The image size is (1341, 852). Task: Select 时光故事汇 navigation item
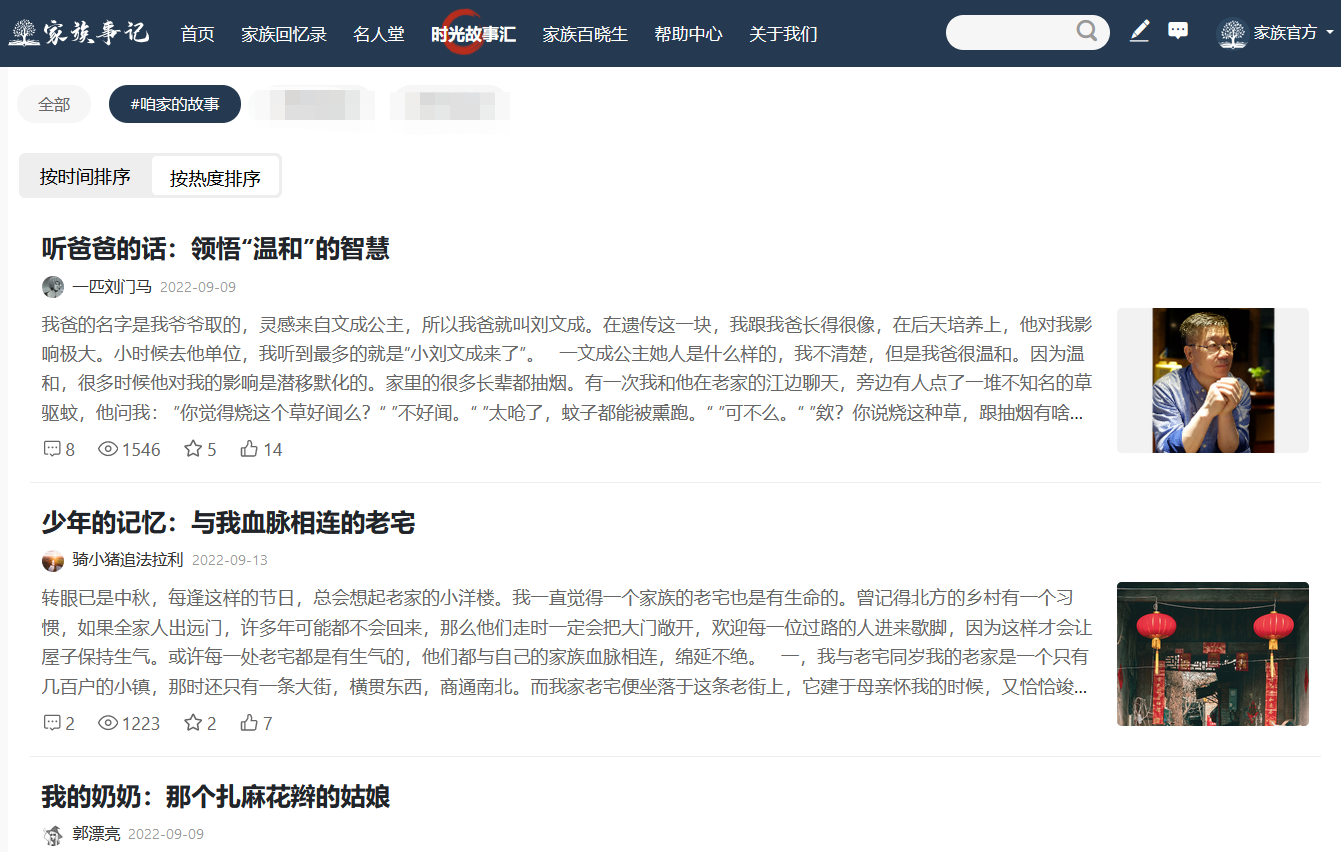[x=474, y=34]
